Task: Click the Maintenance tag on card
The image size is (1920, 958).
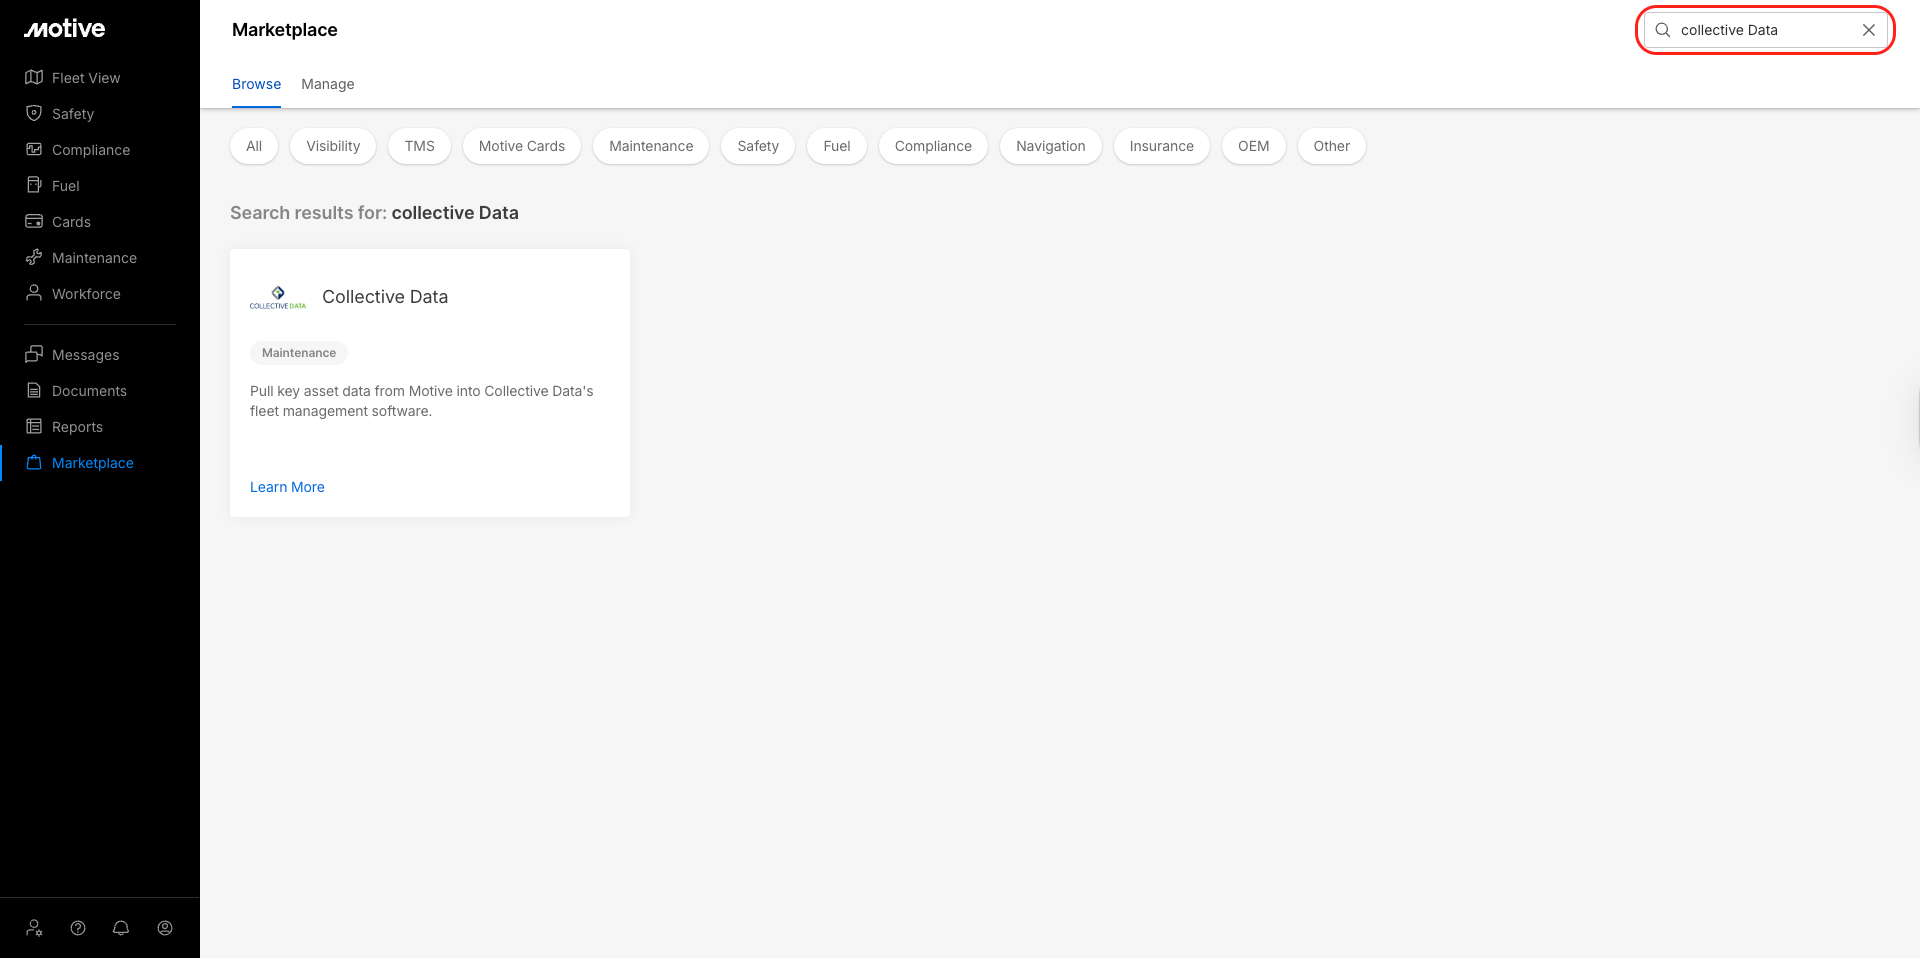Action: pyautogui.click(x=299, y=353)
